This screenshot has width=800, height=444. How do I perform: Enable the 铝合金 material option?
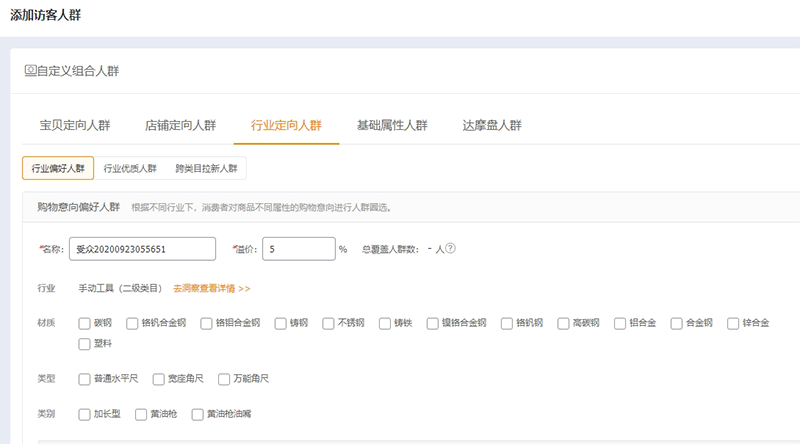tap(620, 323)
